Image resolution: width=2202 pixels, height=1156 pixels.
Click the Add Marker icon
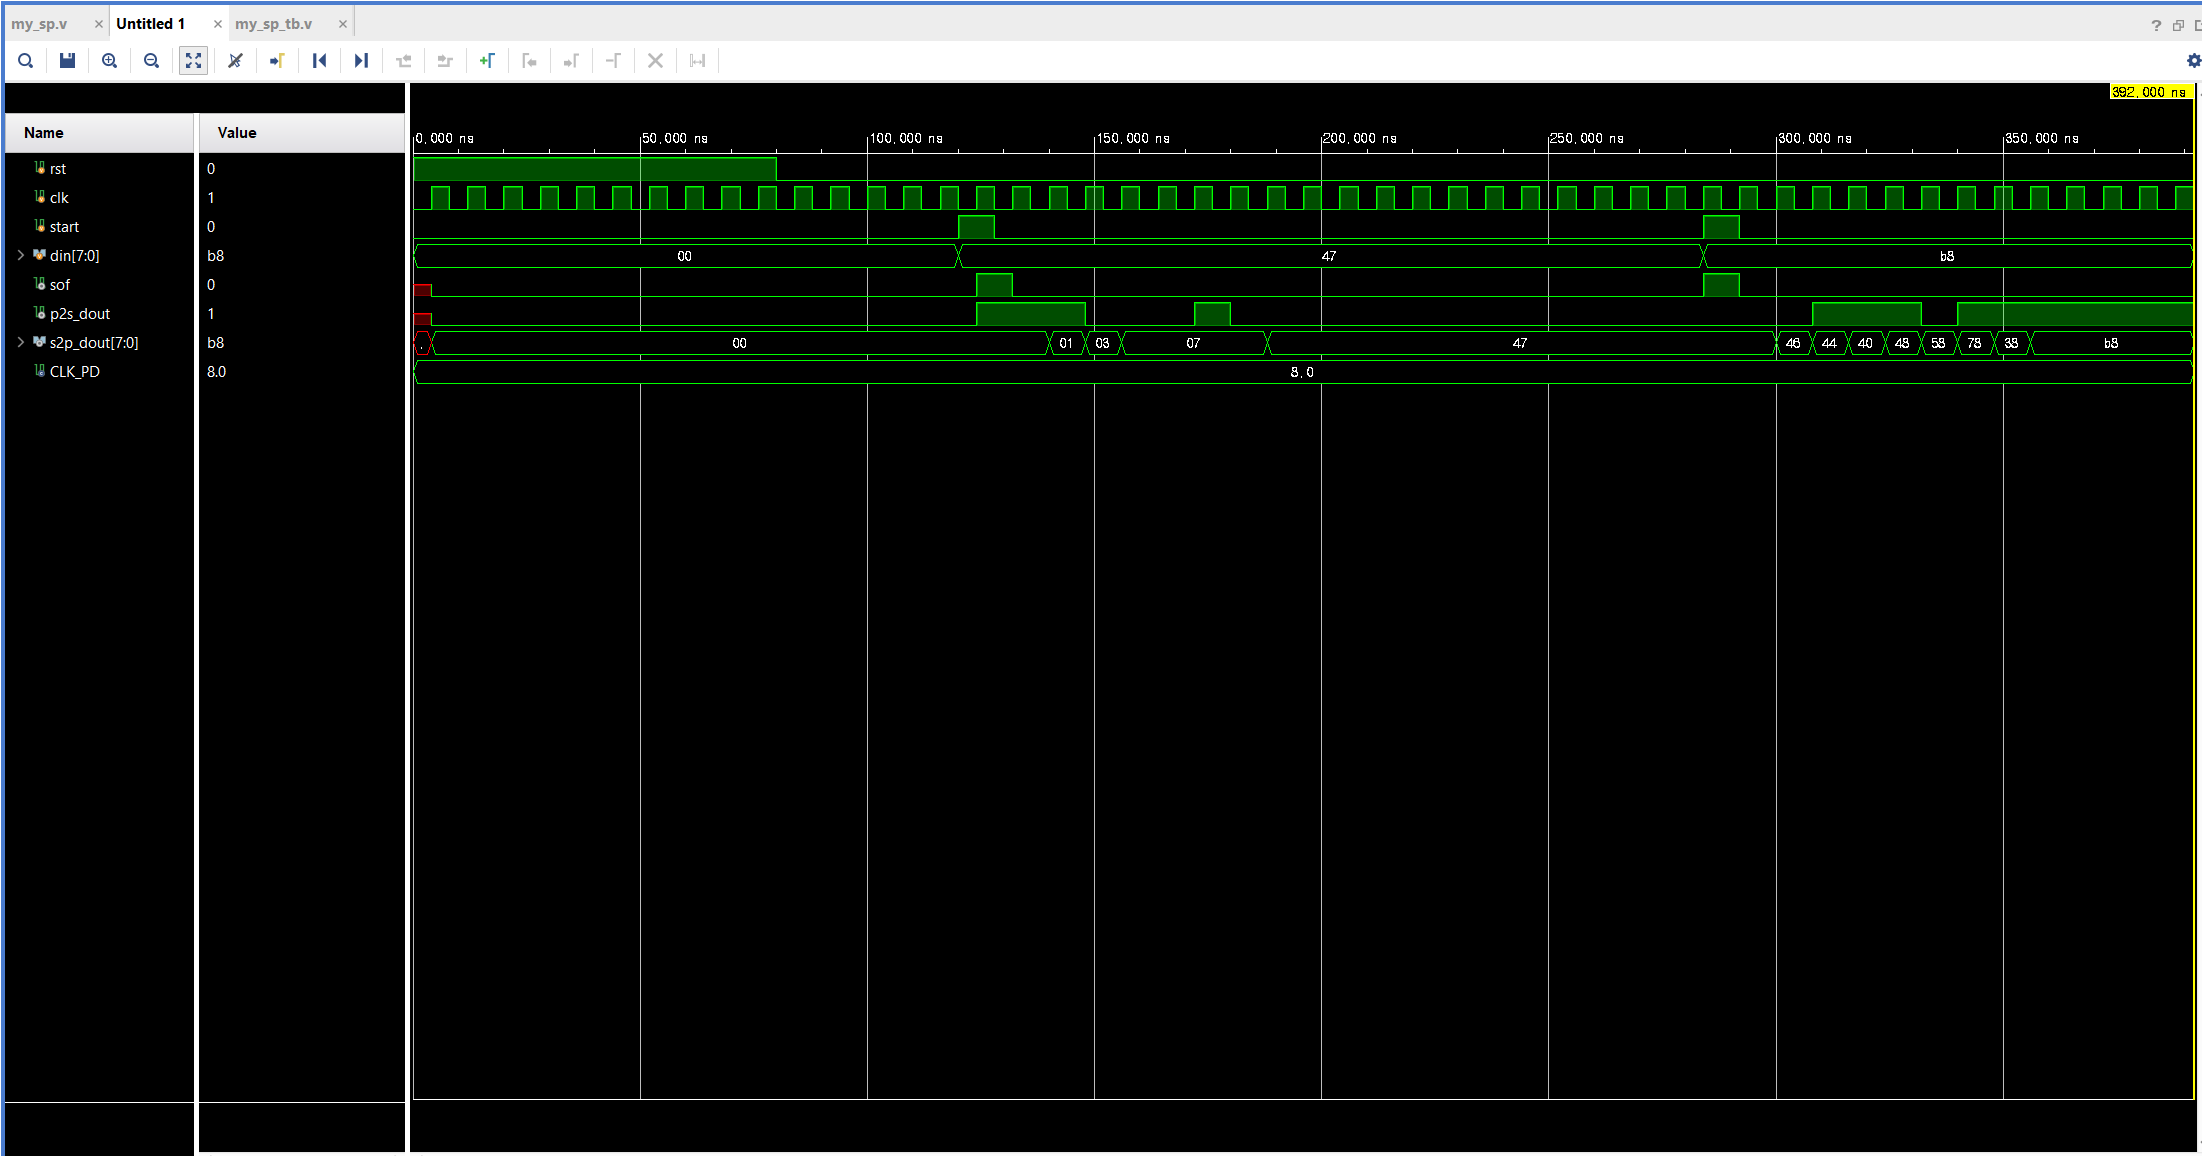pyautogui.click(x=487, y=61)
